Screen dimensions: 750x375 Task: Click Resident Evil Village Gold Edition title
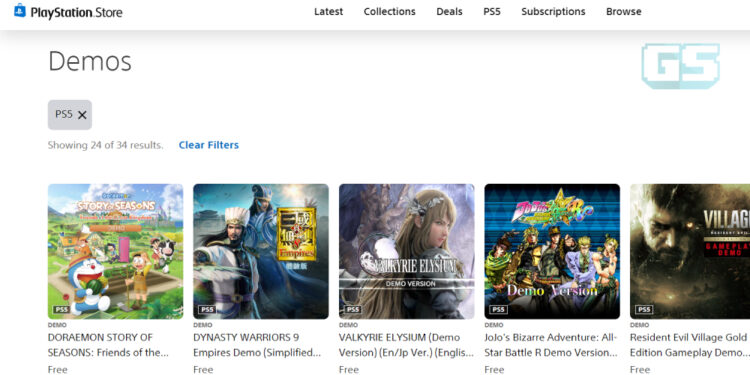pos(689,345)
